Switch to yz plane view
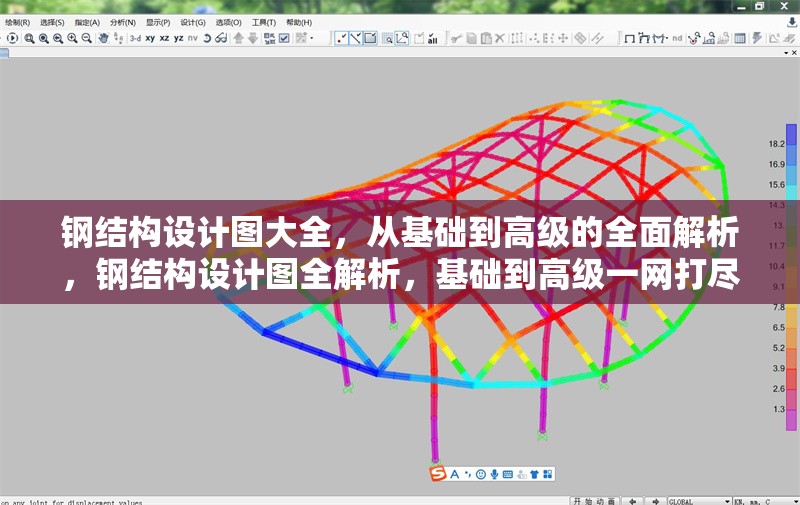 (x=179, y=38)
